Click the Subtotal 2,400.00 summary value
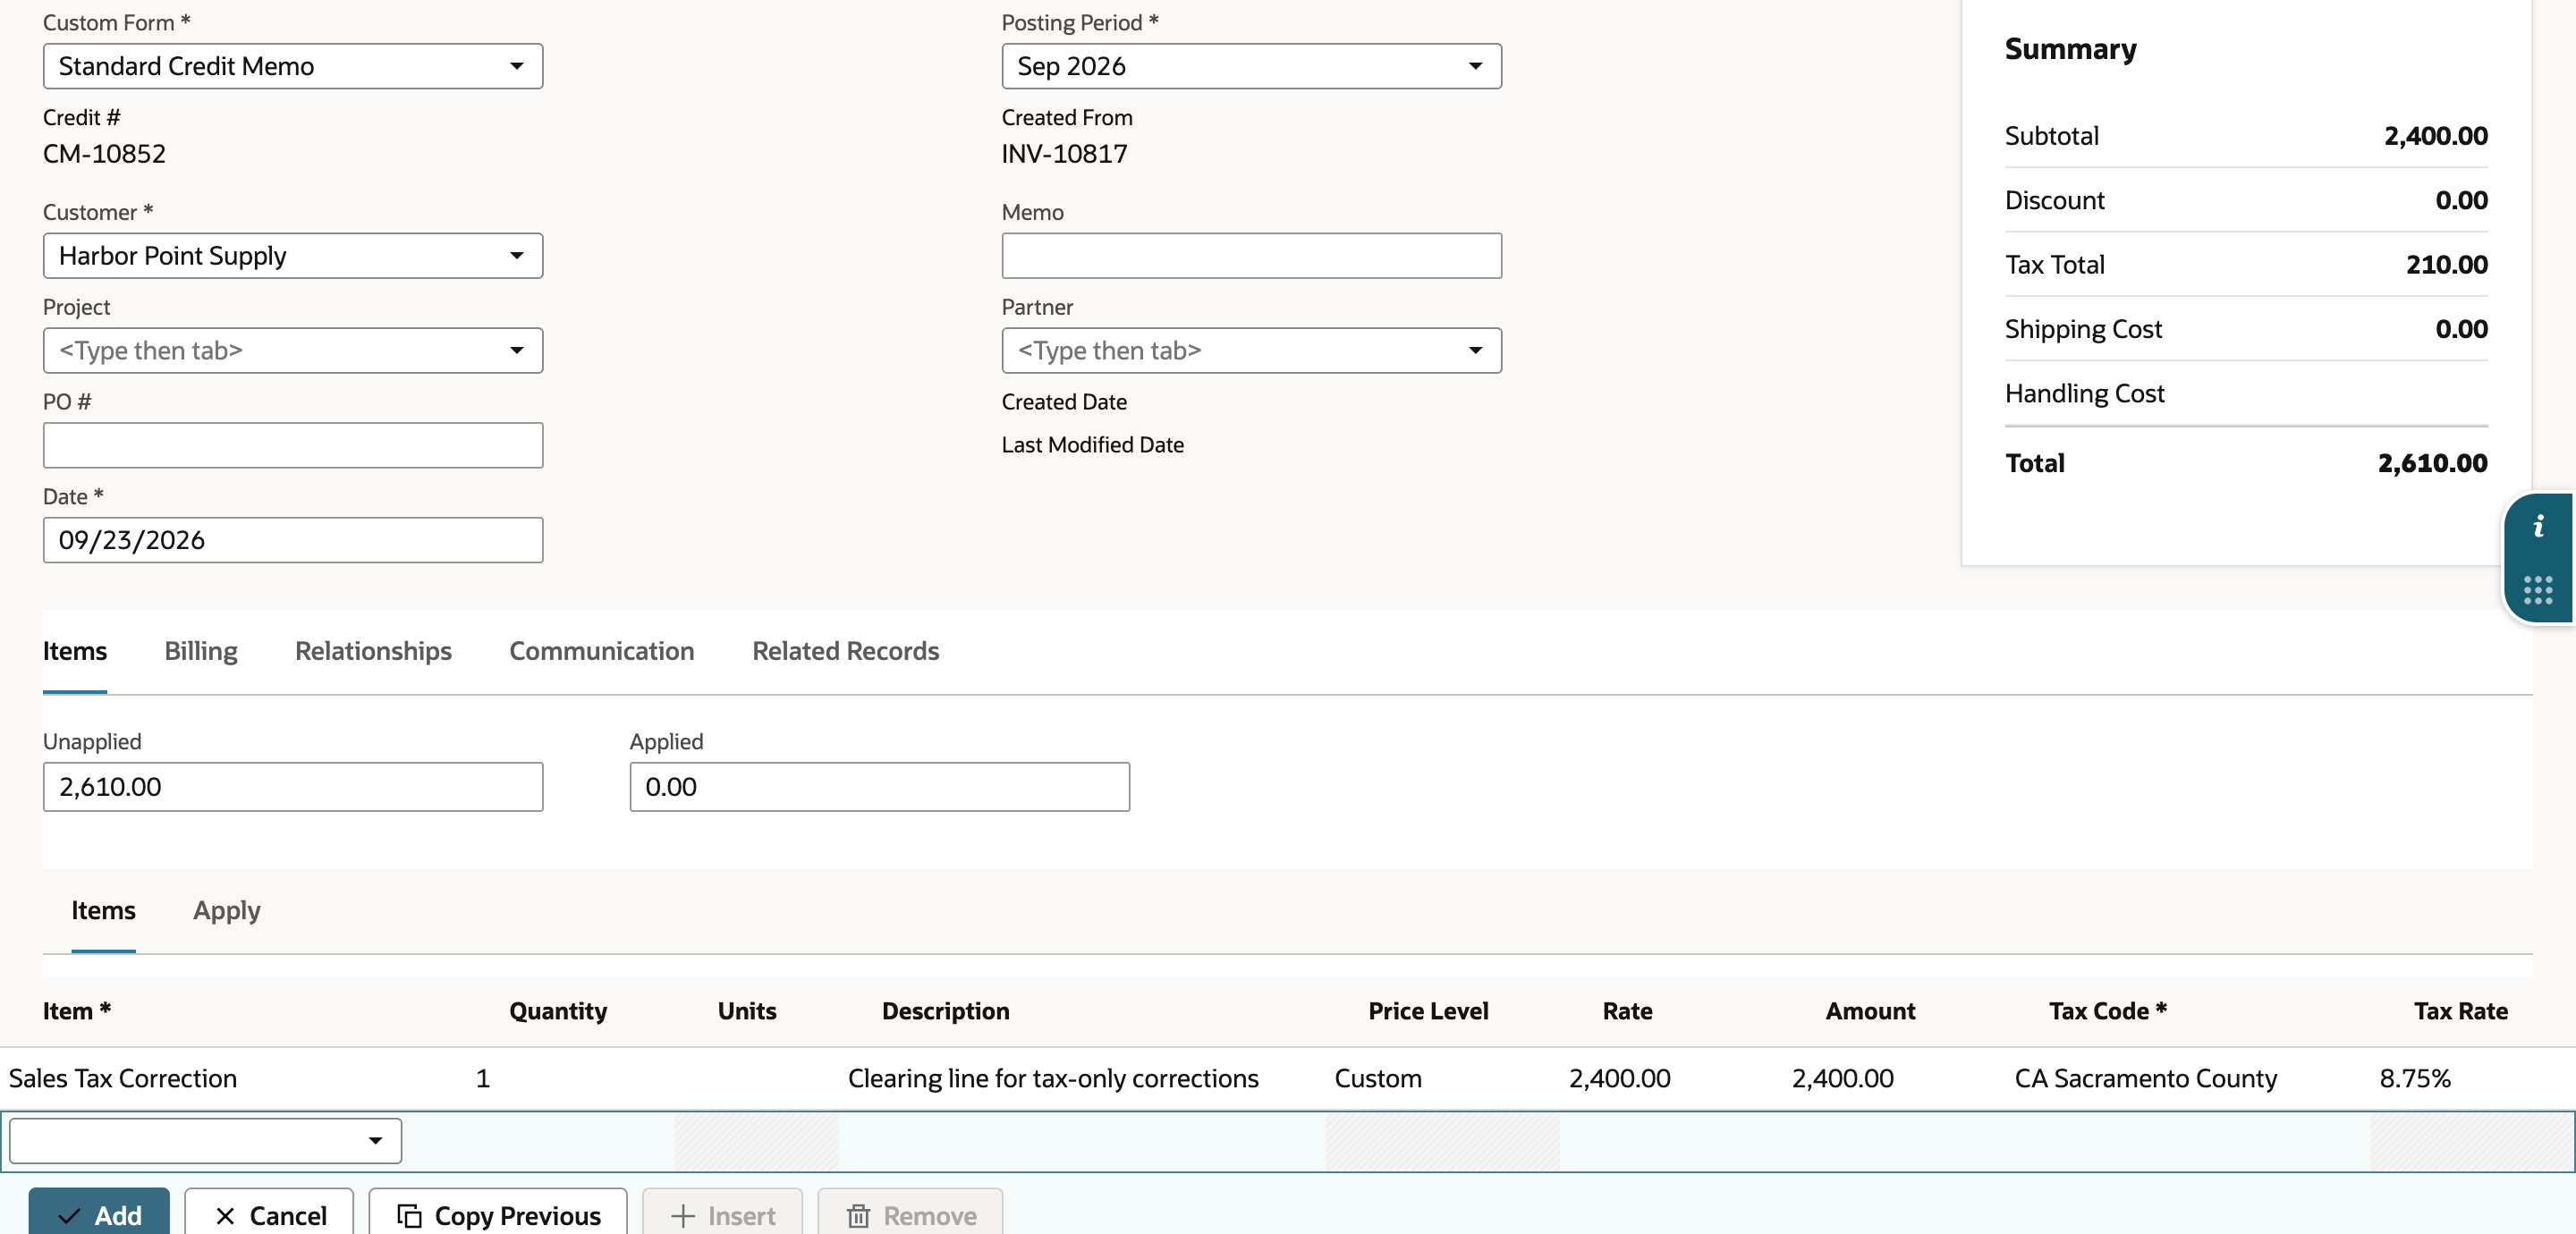Viewport: 2576px width, 1234px height. point(2435,136)
